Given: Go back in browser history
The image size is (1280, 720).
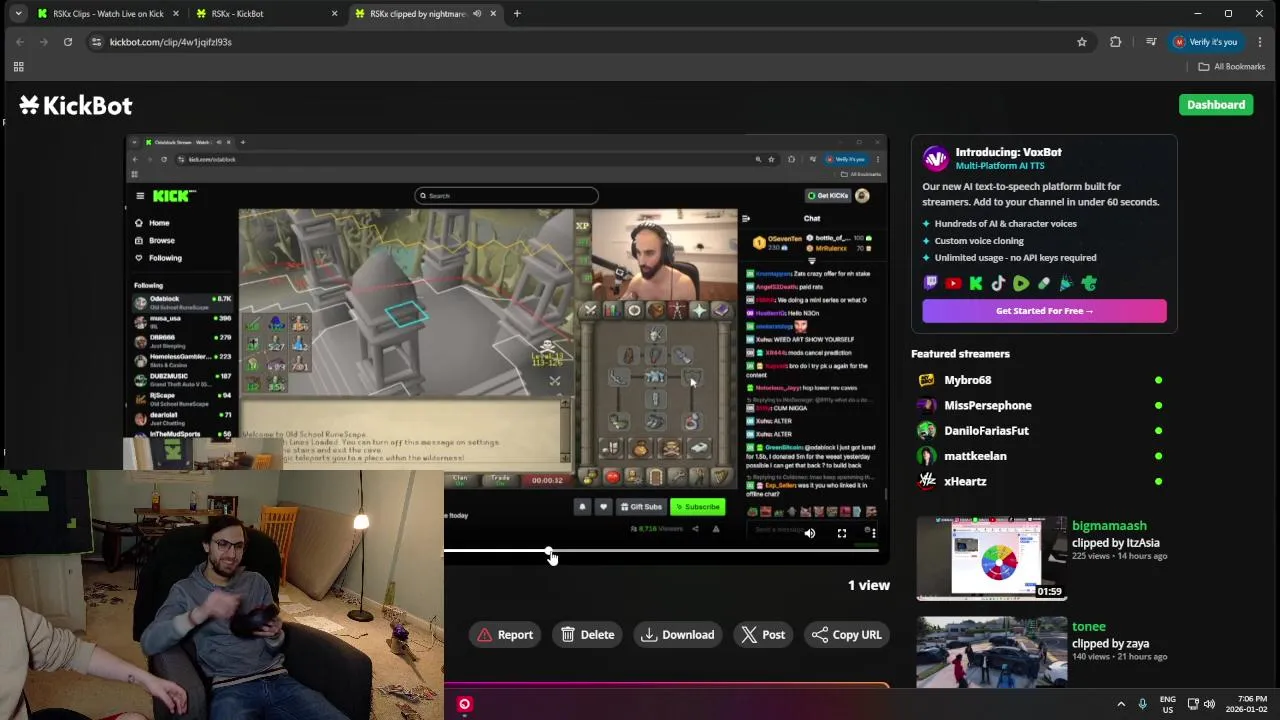Looking at the screenshot, I should pyautogui.click(x=20, y=42).
